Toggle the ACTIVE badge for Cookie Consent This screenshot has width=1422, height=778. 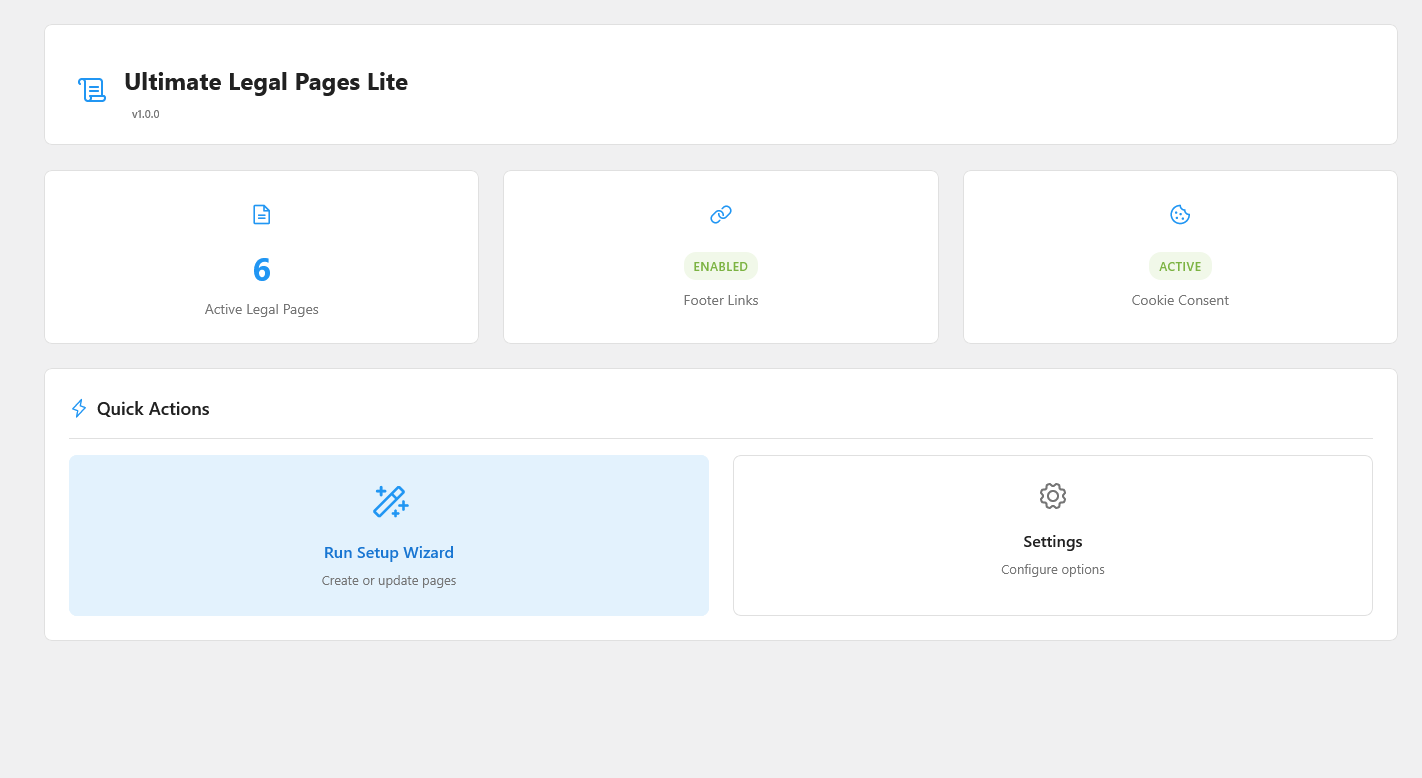[x=1180, y=266]
